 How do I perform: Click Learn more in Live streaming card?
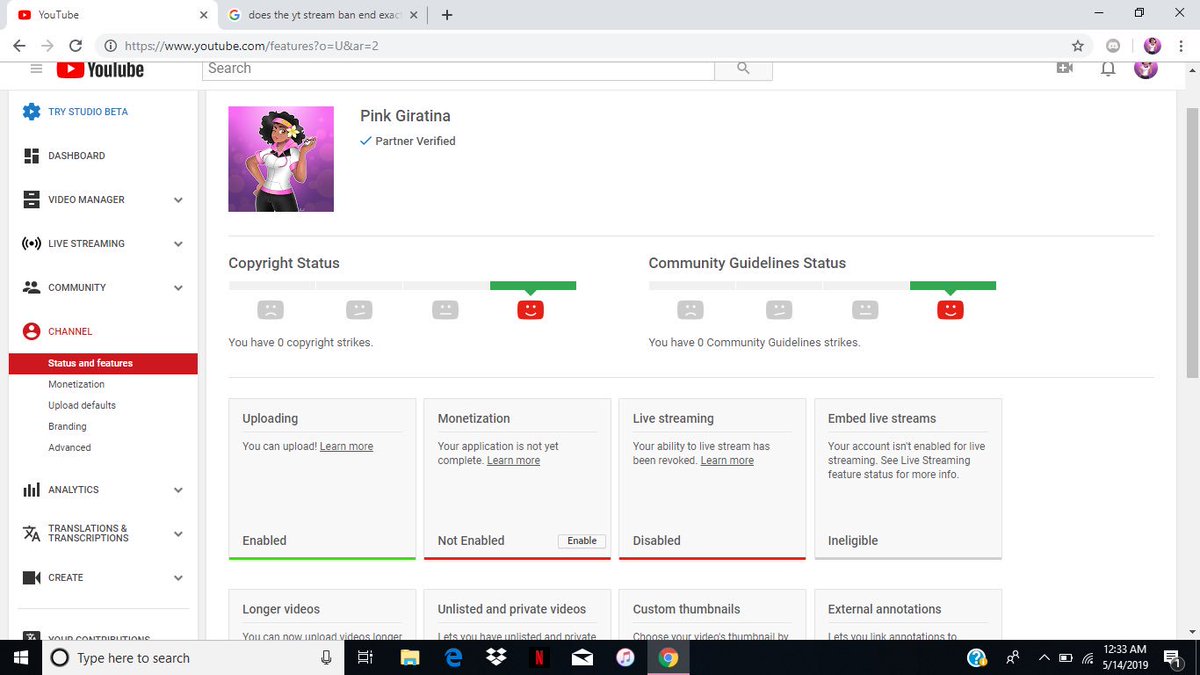(727, 460)
